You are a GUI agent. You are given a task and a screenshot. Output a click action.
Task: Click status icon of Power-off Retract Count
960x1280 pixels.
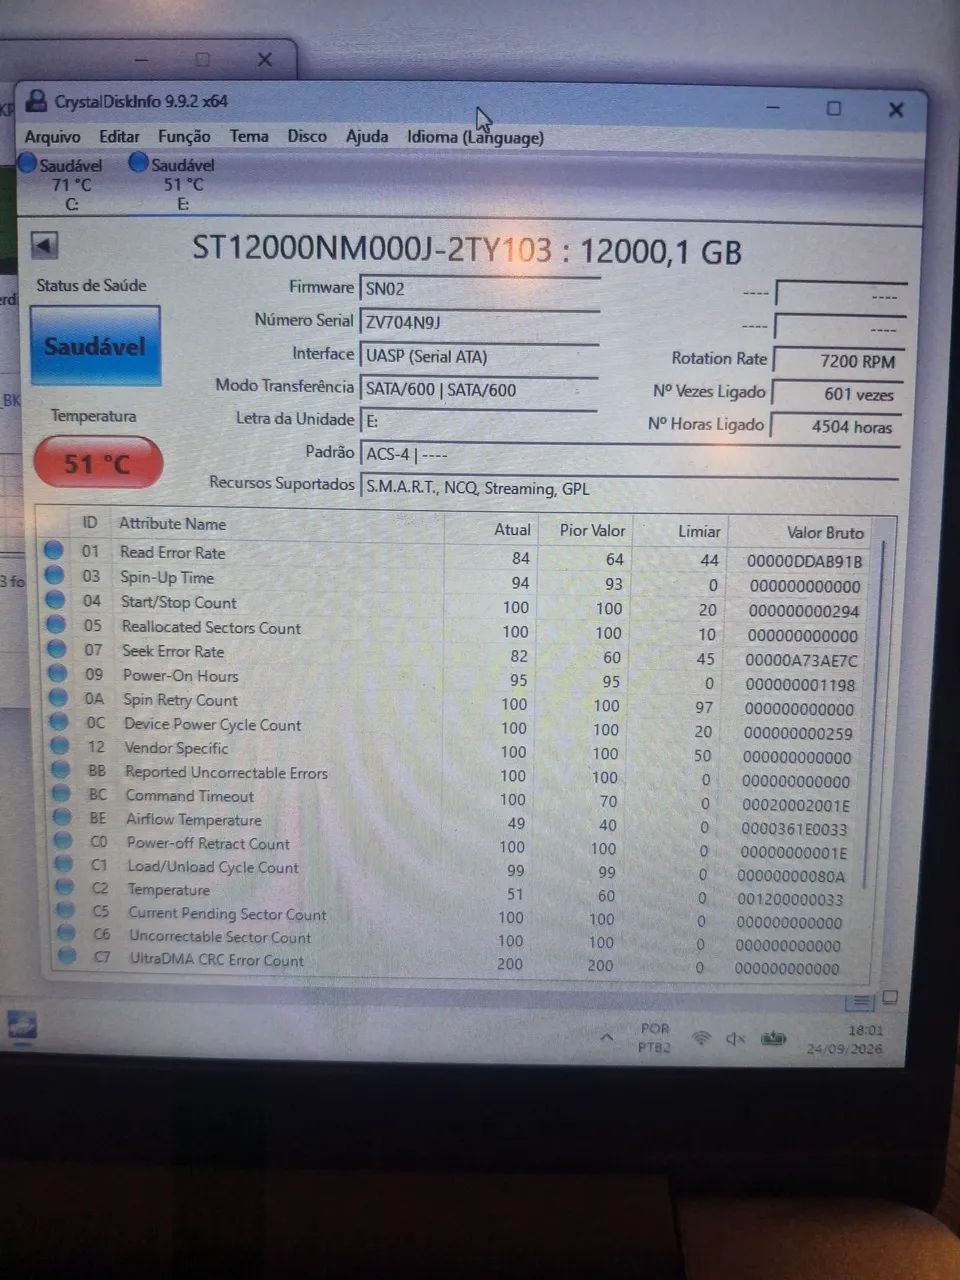[x=63, y=841]
